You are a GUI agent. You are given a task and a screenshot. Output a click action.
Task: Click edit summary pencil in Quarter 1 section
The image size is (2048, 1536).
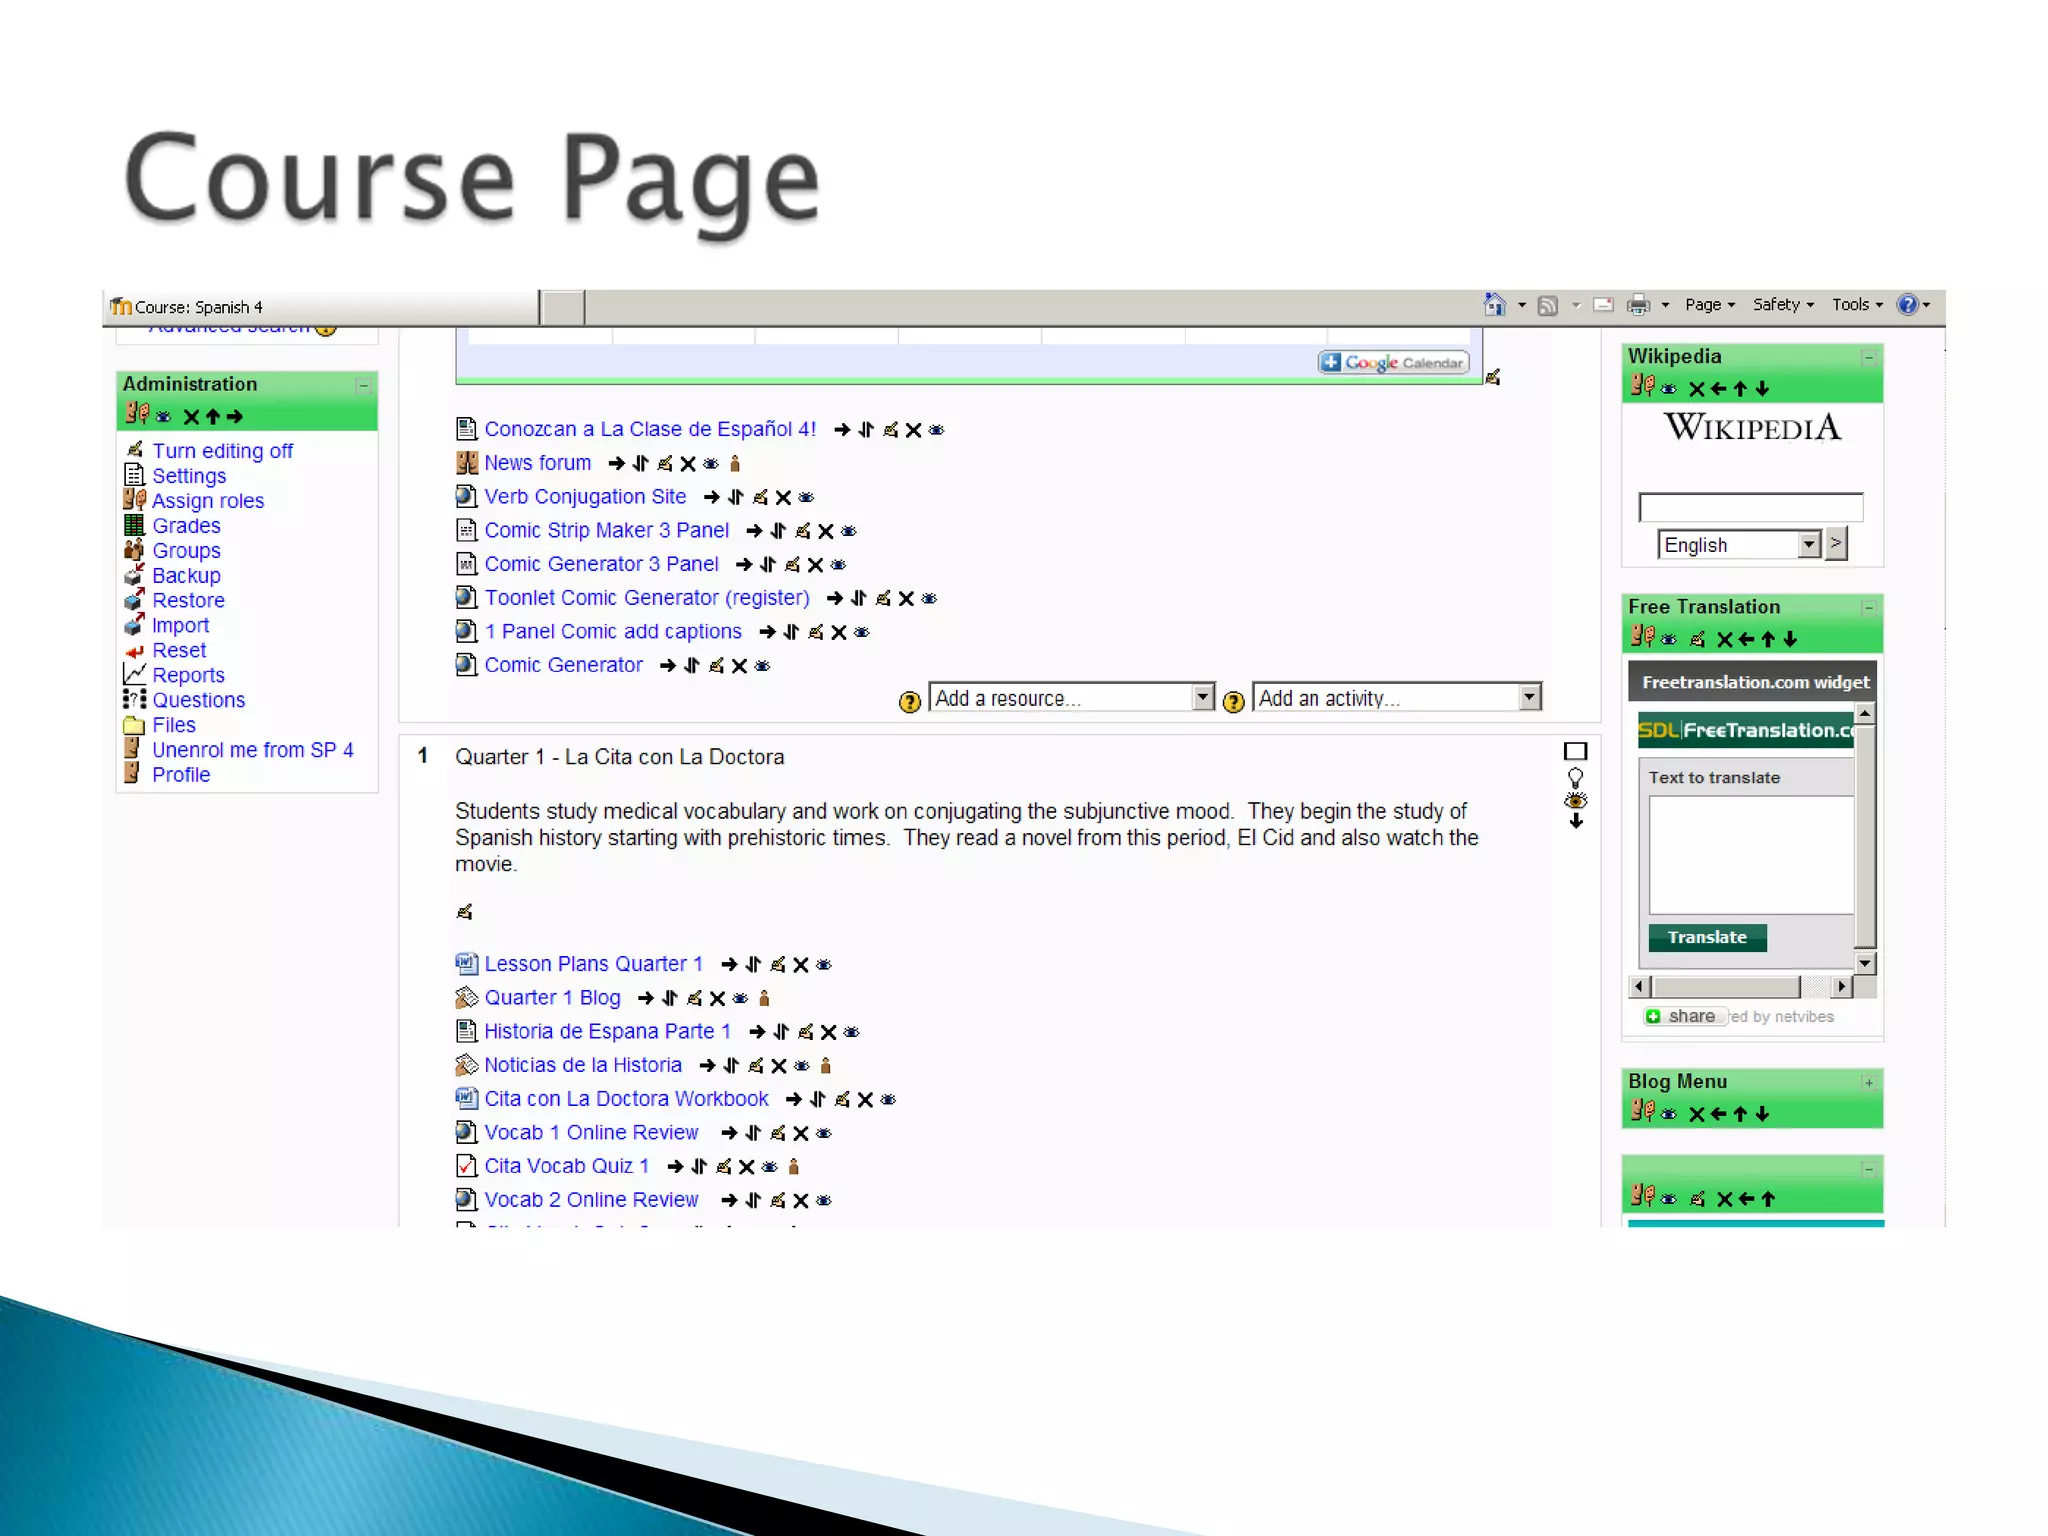pos(464,911)
